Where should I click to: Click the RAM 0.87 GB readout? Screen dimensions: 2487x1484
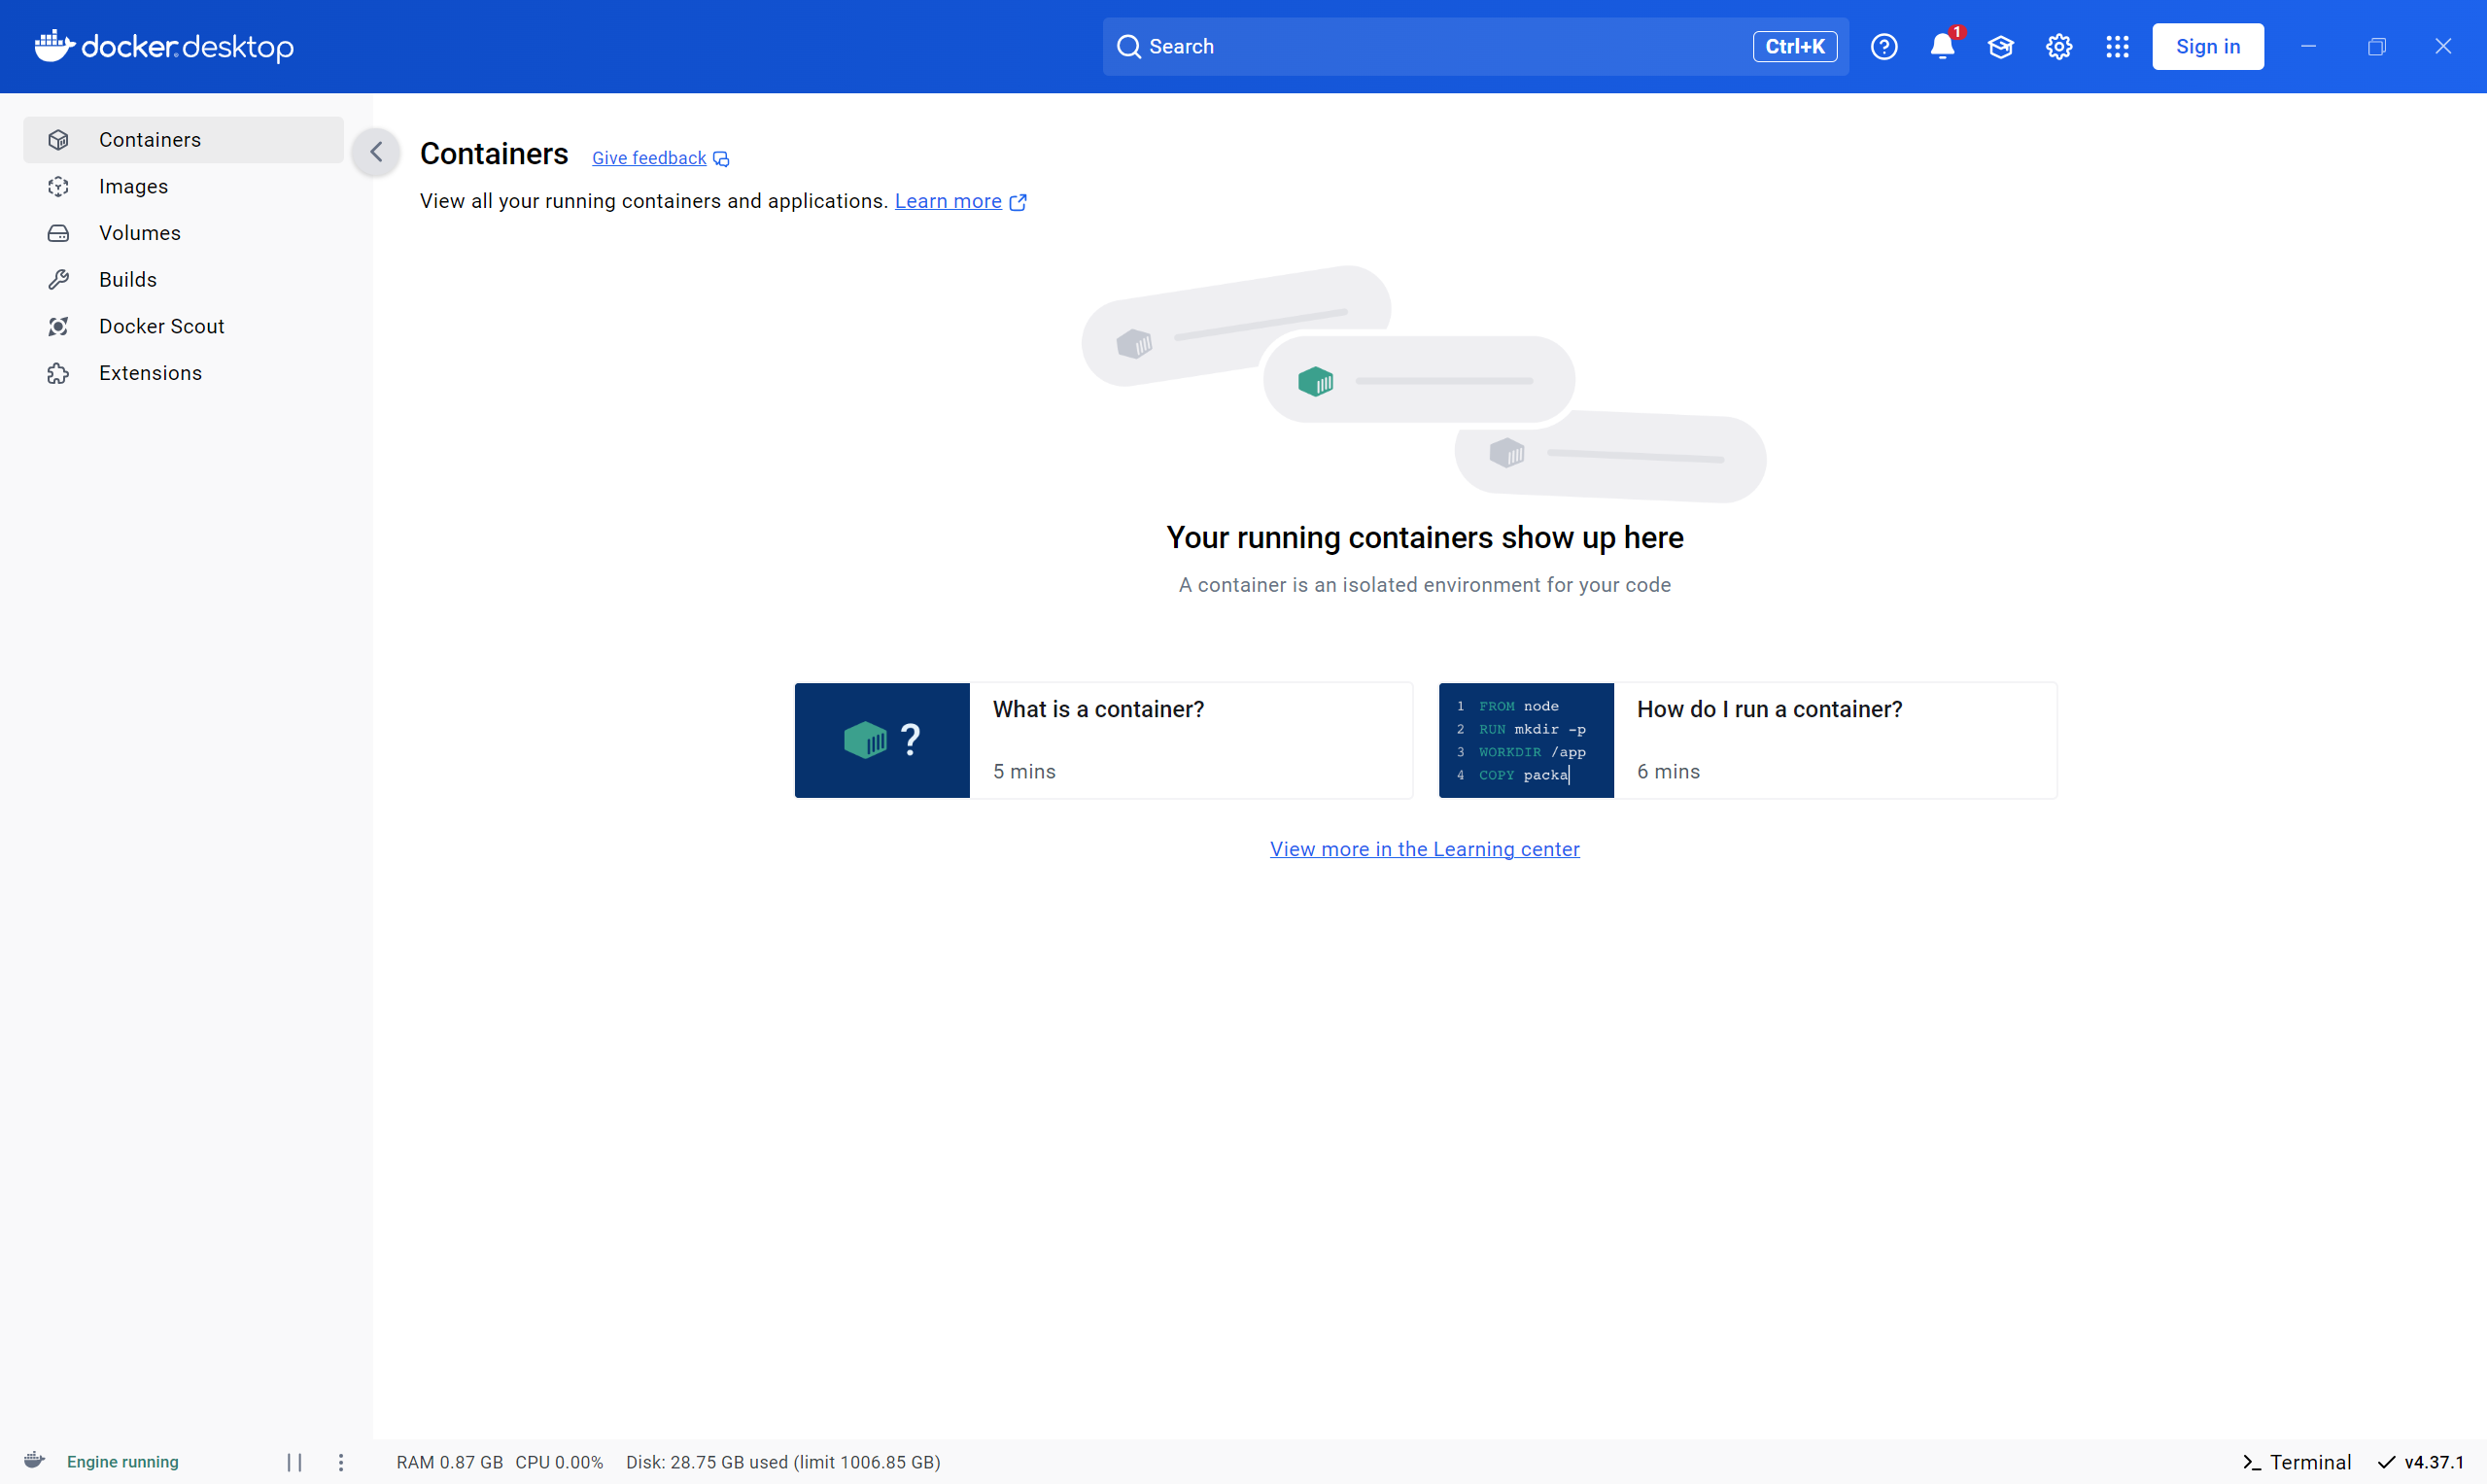click(x=450, y=1462)
